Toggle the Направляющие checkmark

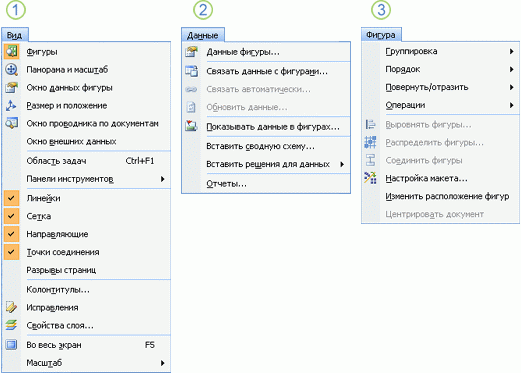tap(11, 234)
